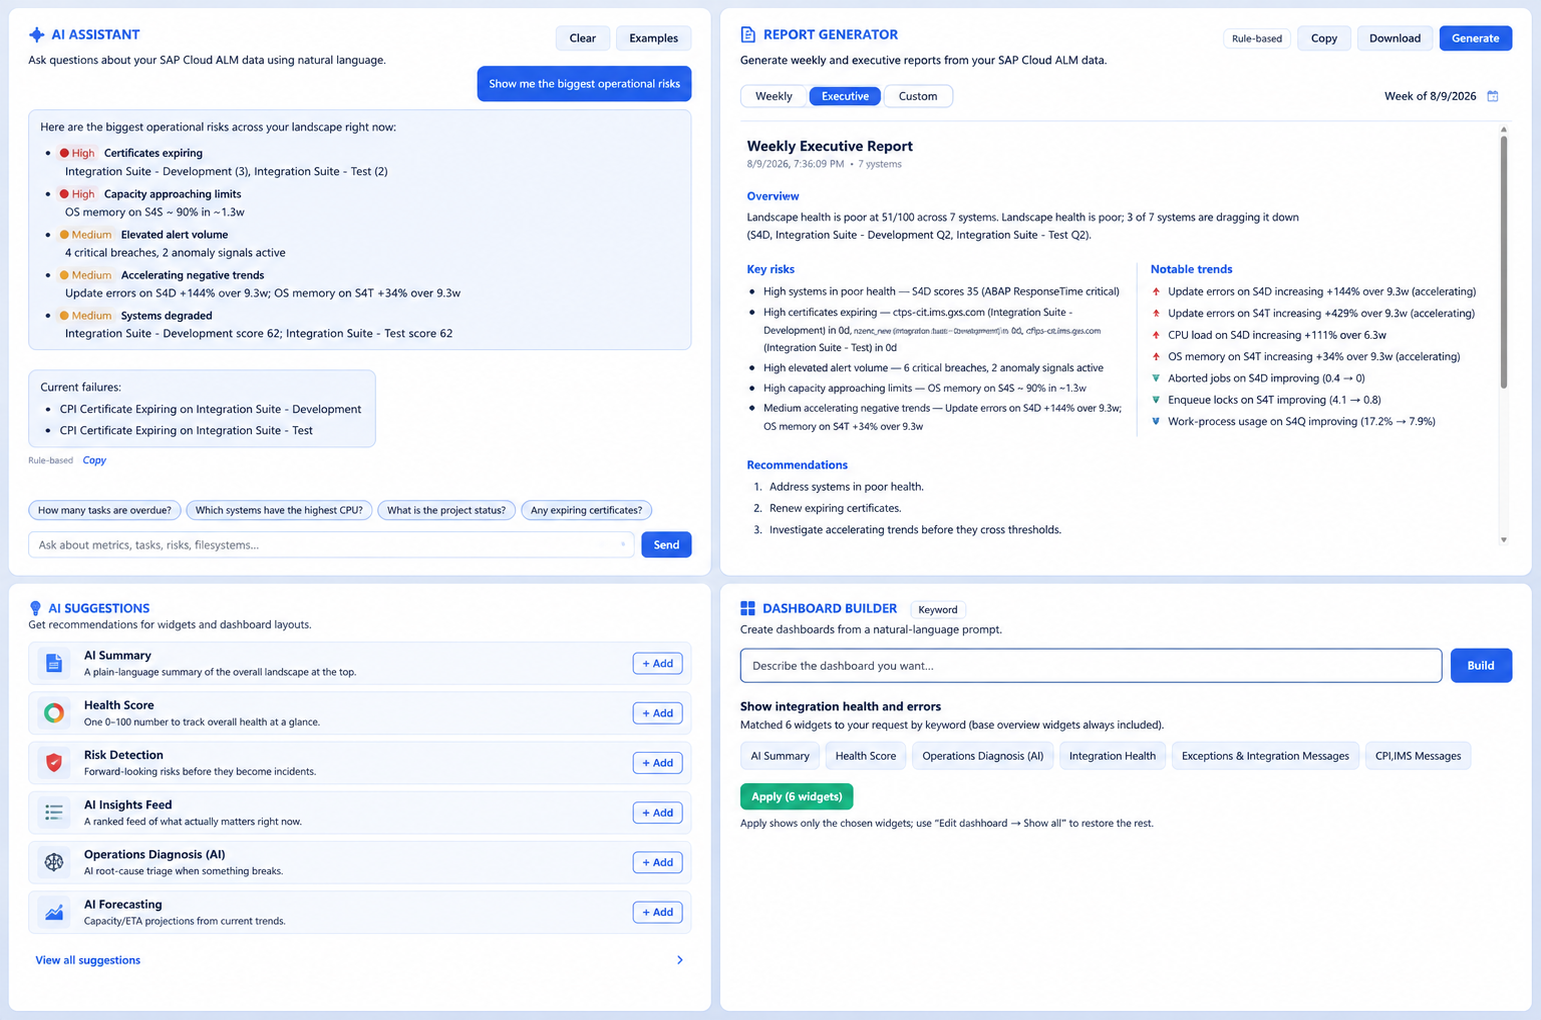Open the View all suggestions link
Image resolution: width=1541 pixels, height=1020 pixels.
click(x=88, y=960)
